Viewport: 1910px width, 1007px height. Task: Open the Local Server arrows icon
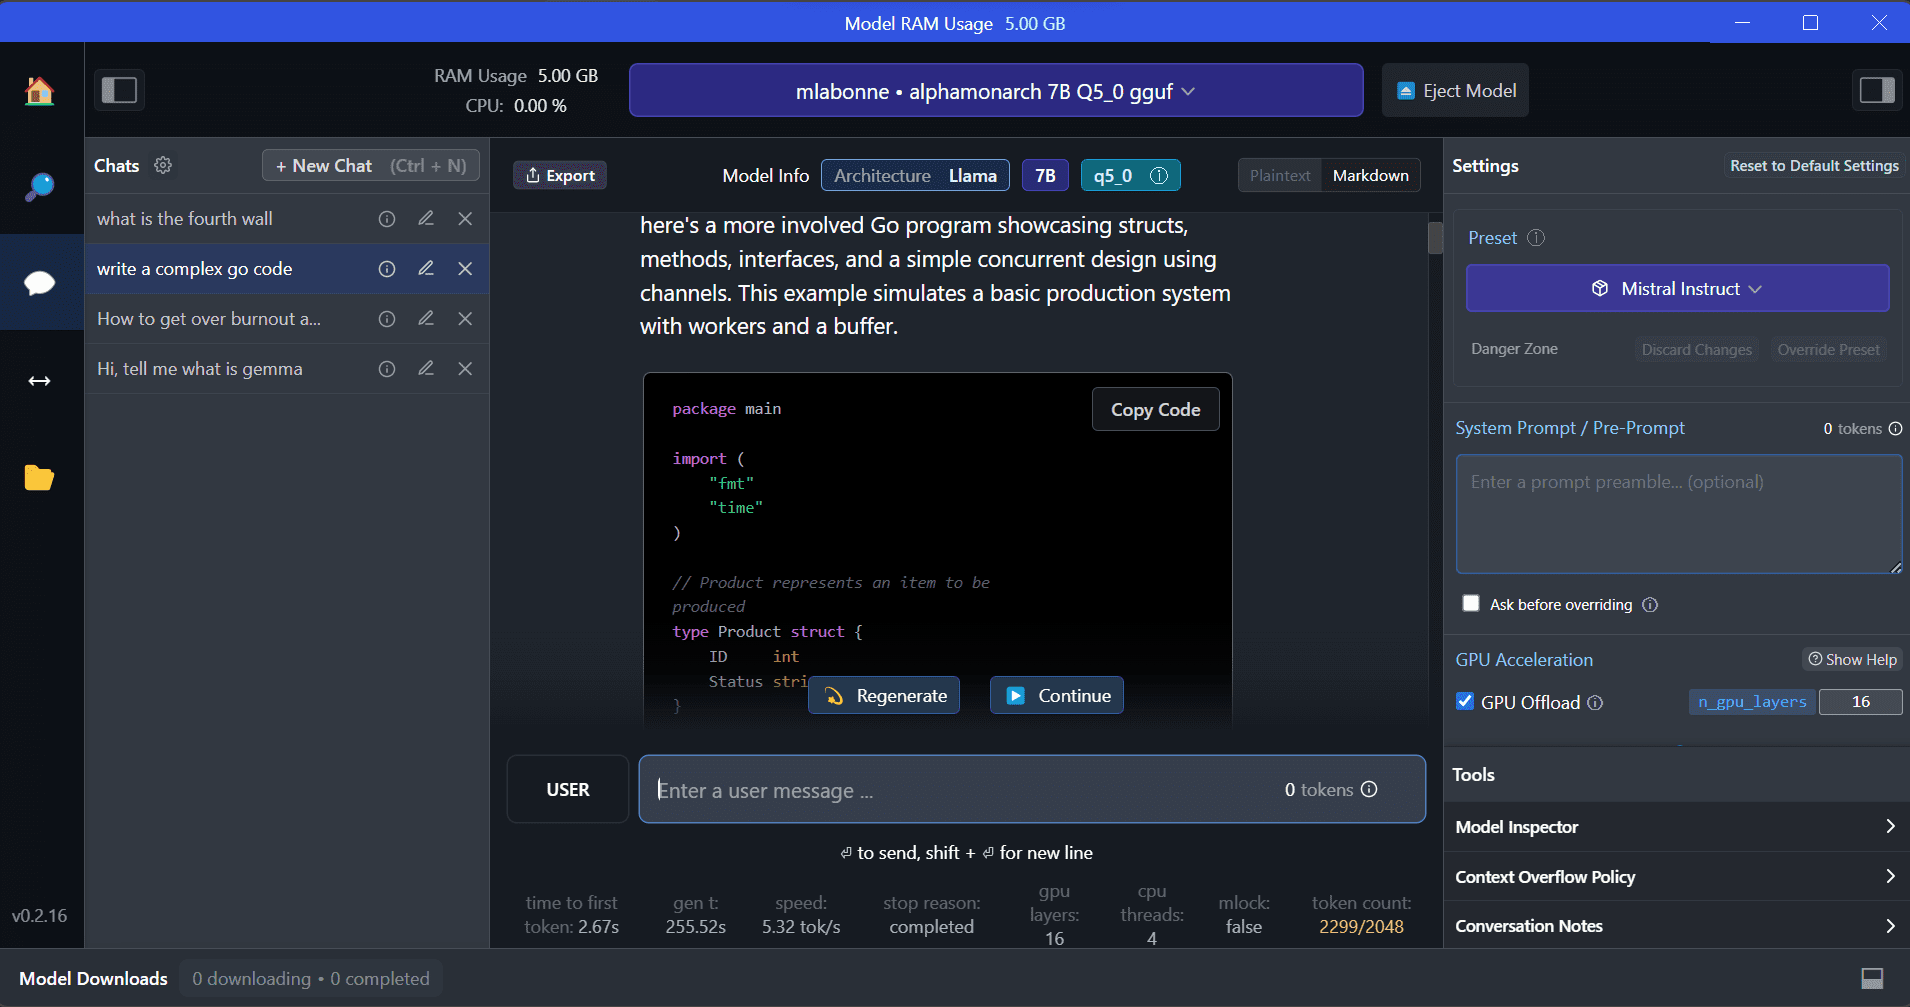40,381
